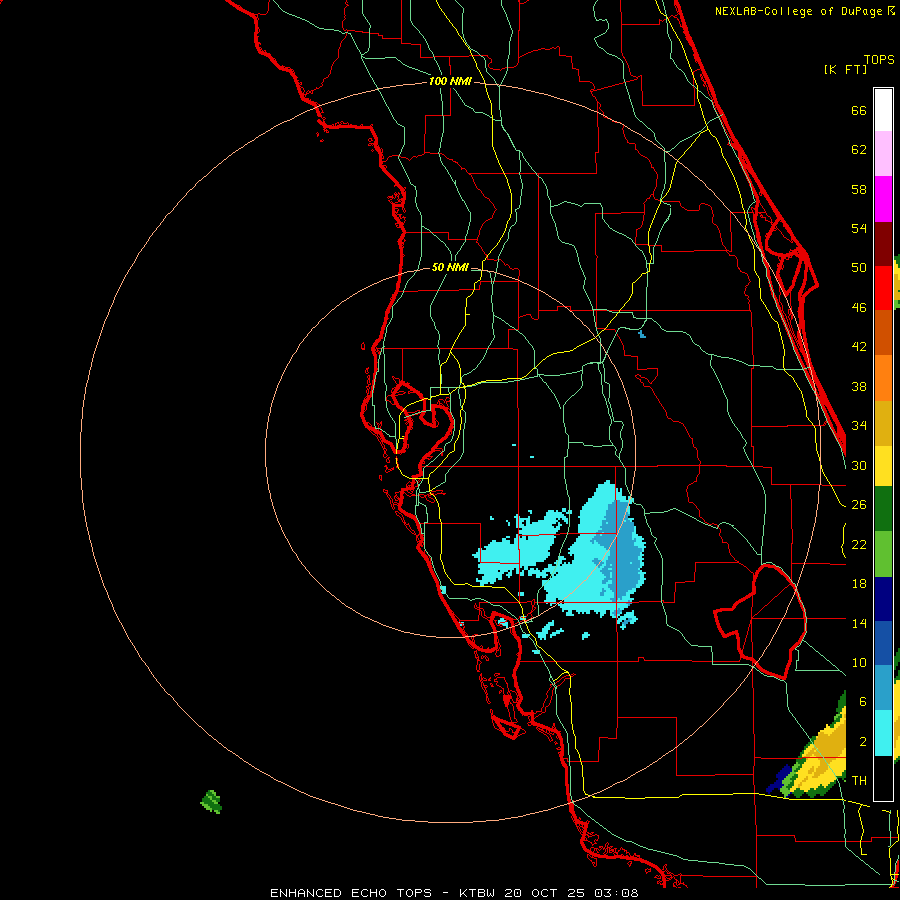Click the small green echo offshore southwest
Image resolution: width=900 pixels, height=900 pixels.
point(211,802)
